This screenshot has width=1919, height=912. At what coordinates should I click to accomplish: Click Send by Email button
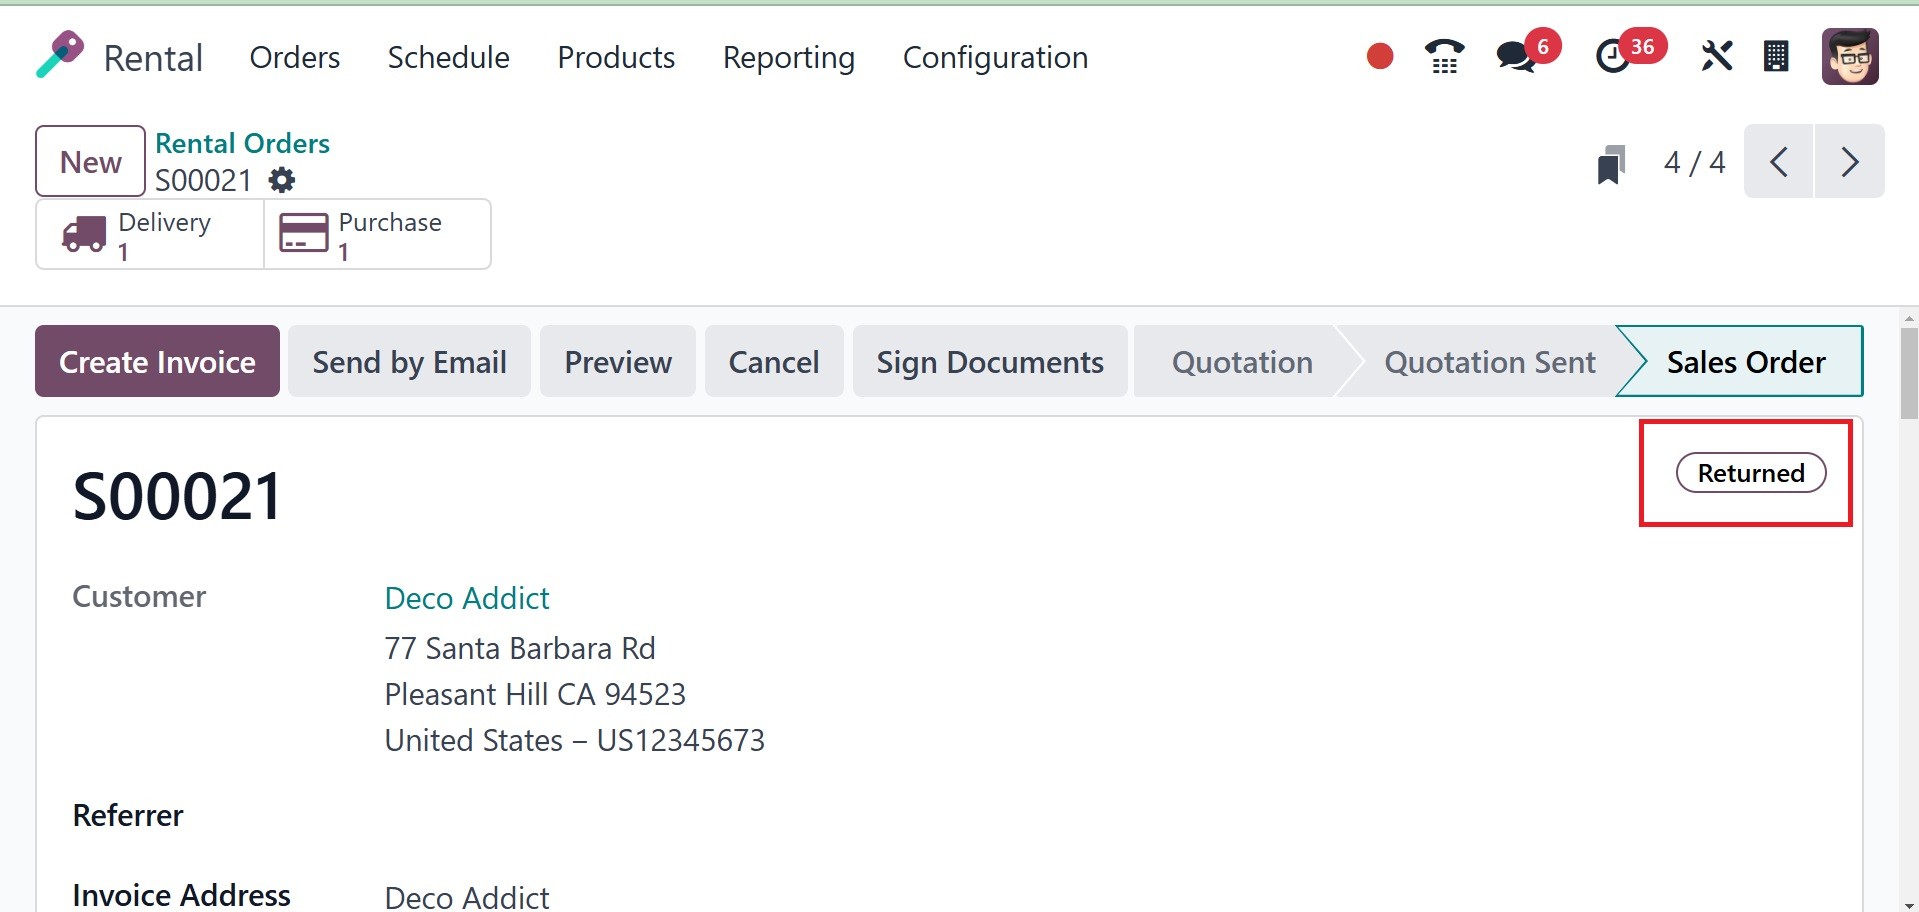pos(409,362)
